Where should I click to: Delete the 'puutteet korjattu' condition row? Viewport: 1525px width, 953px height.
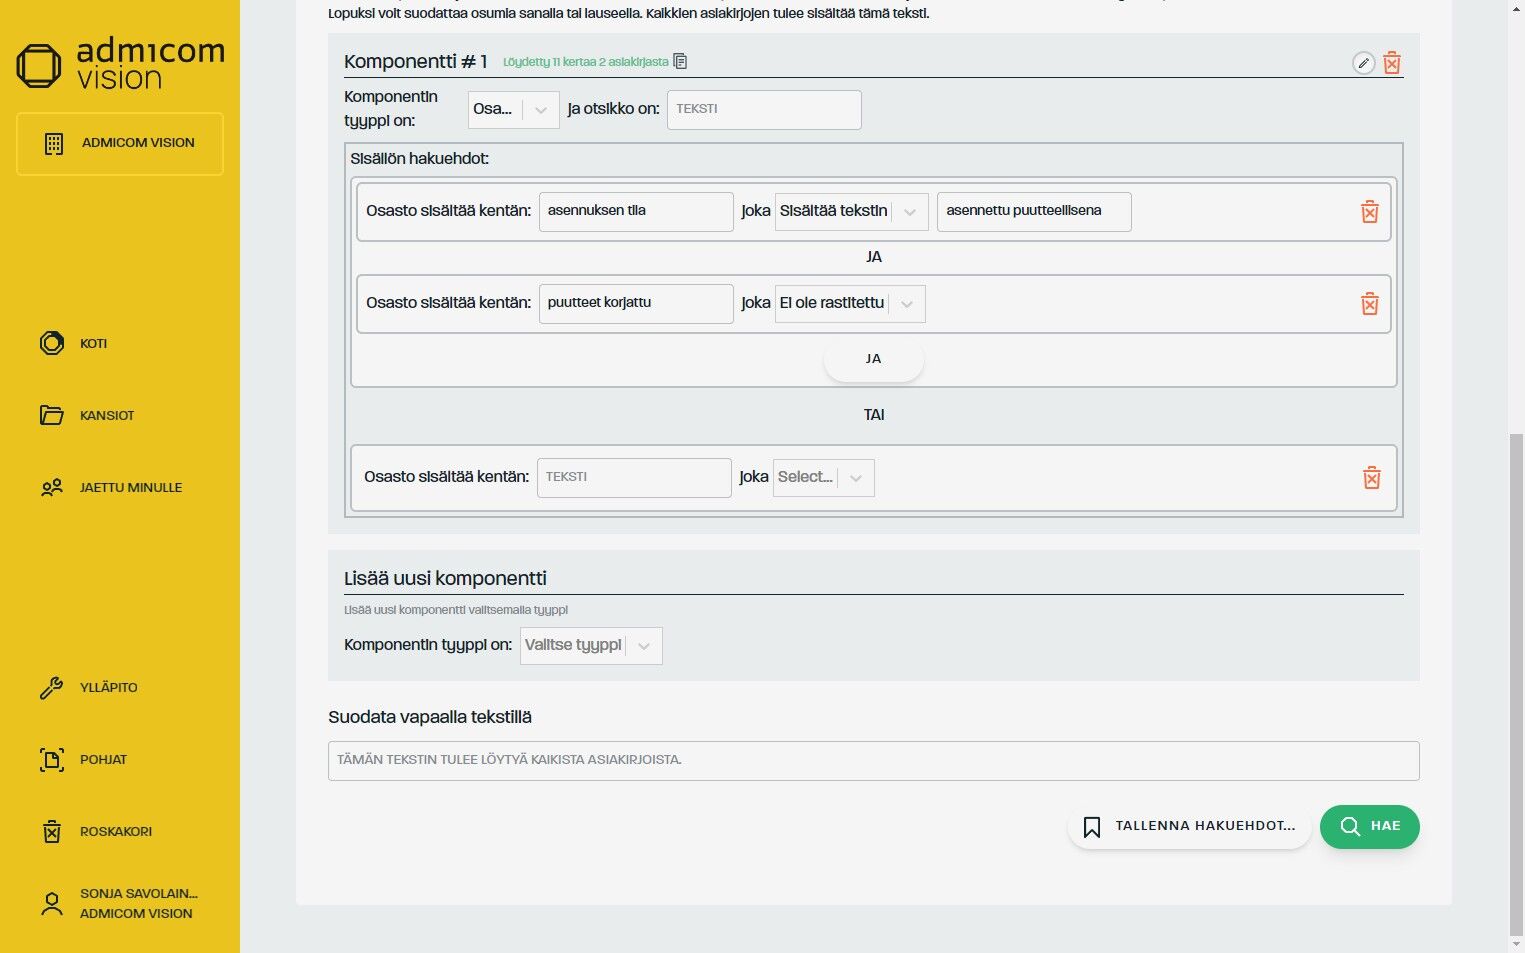pyautogui.click(x=1370, y=304)
